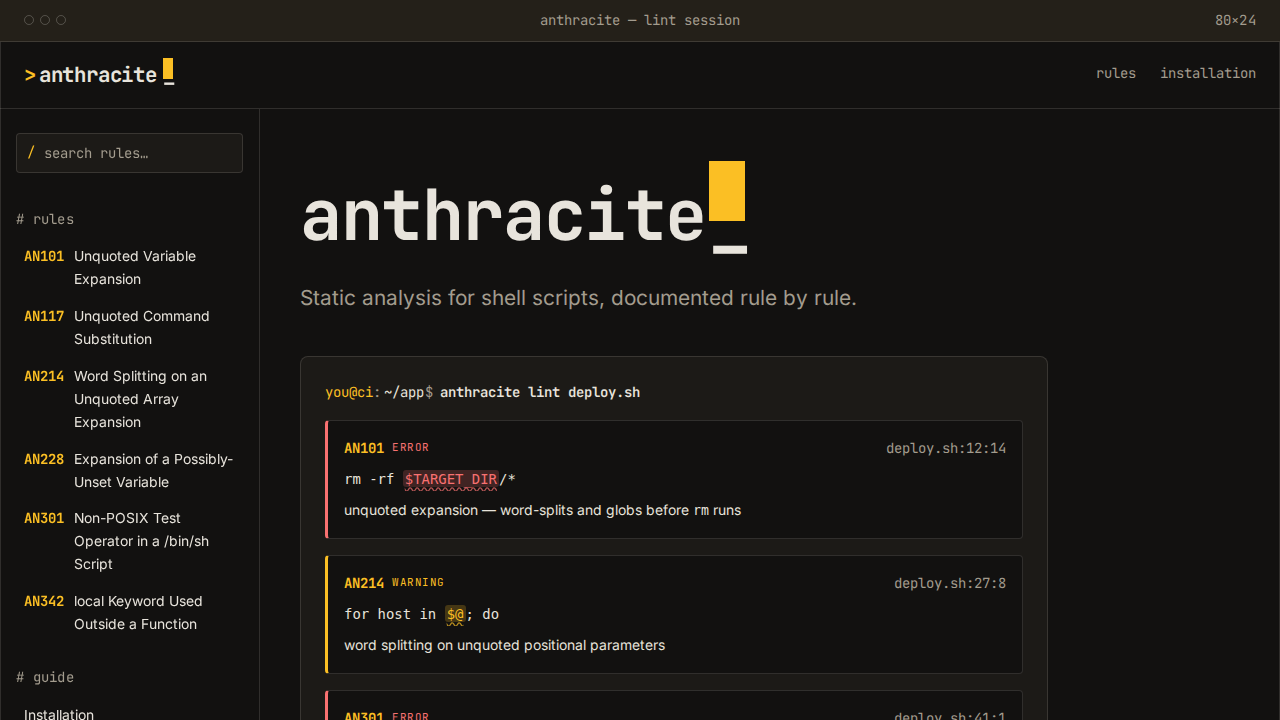Image resolution: width=1280 pixels, height=720 pixels.
Task: Click the first window control dot
Action: pyautogui.click(x=29, y=20)
